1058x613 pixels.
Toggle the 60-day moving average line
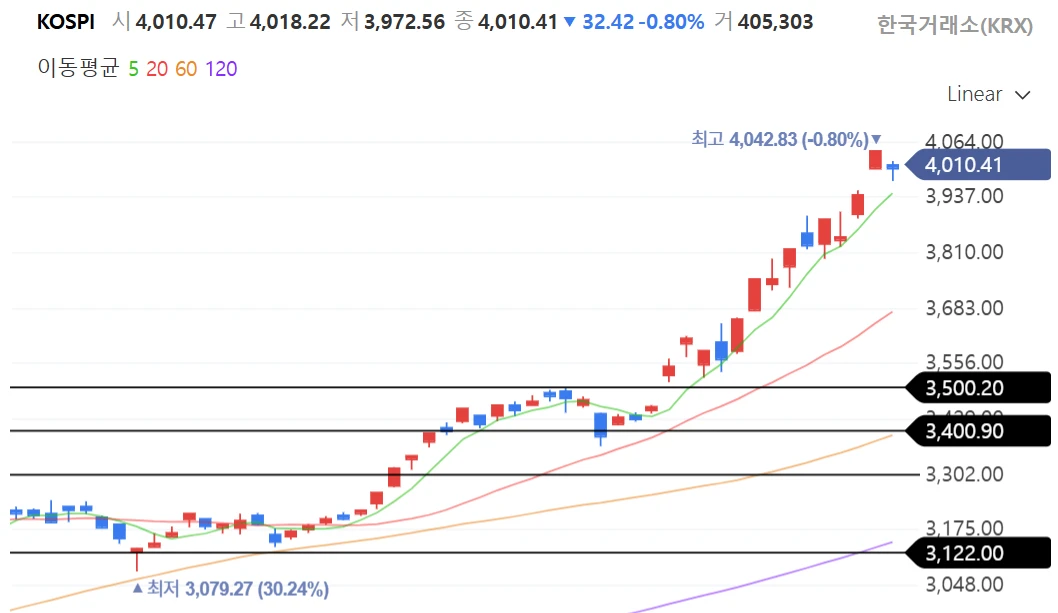(186, 69)
